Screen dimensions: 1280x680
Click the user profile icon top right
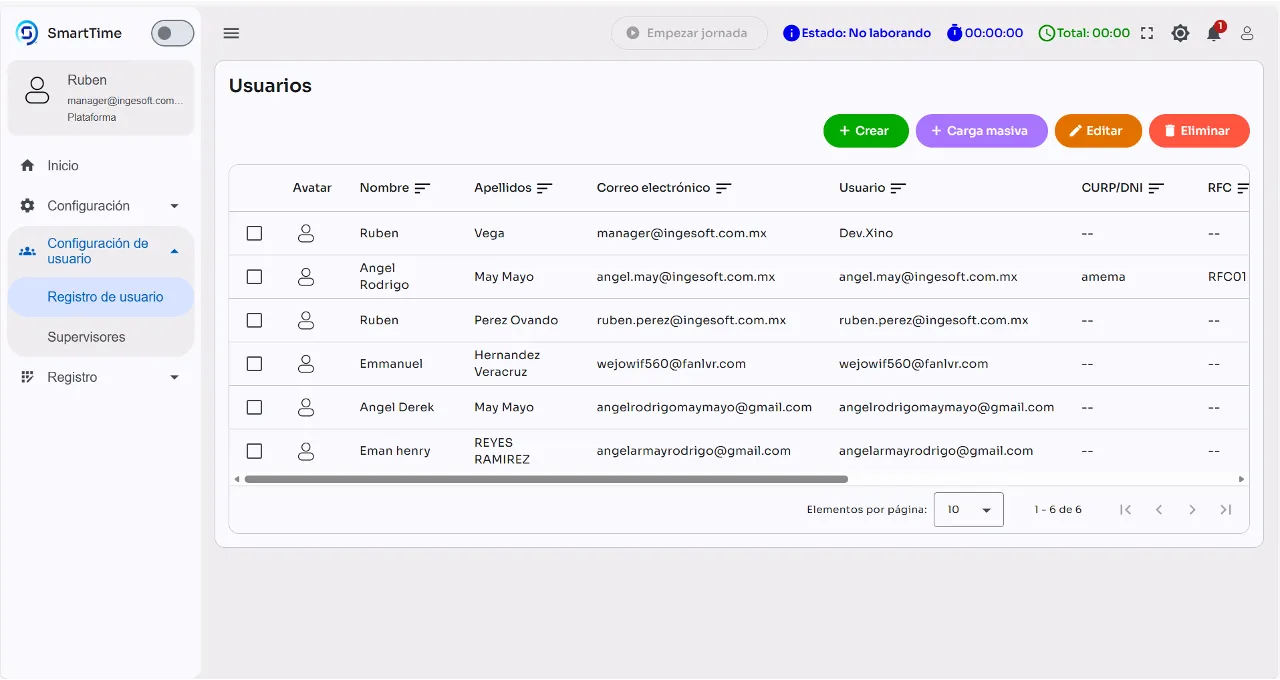point(1246,33)
